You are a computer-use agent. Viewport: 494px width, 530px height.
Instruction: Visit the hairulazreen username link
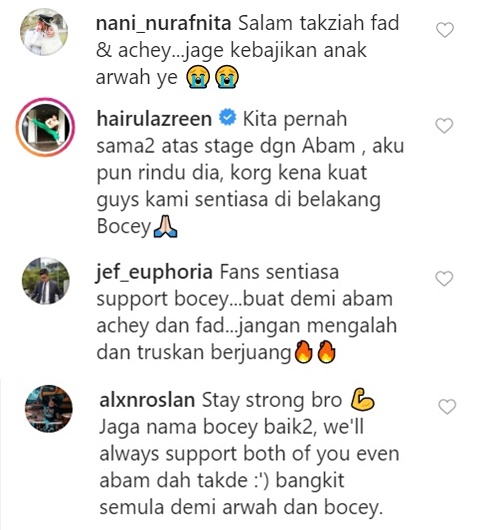click(154, 119)
